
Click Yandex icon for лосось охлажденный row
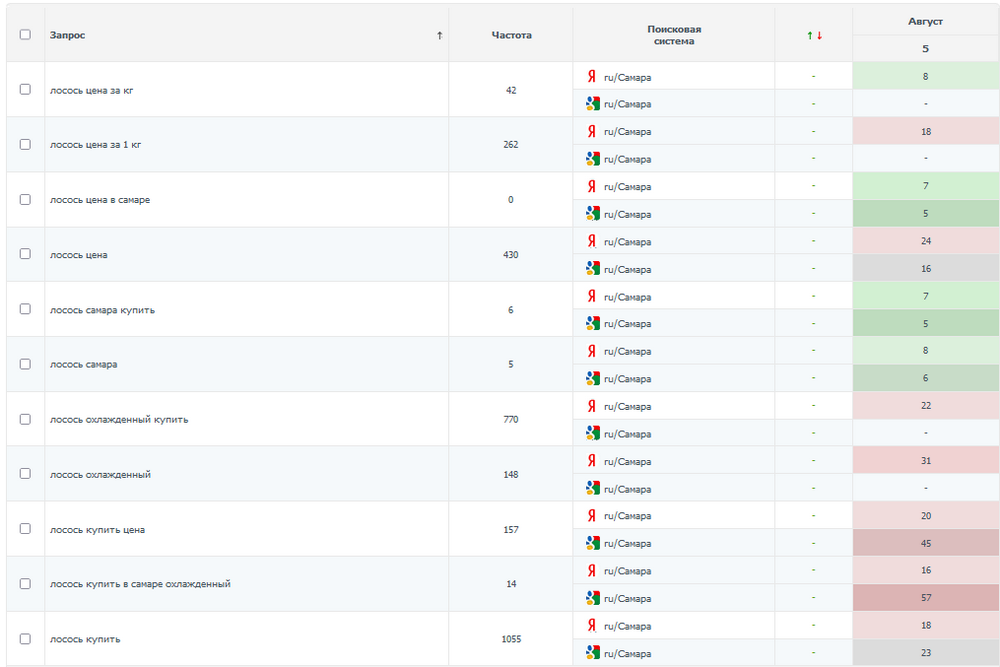pos(592,461)
